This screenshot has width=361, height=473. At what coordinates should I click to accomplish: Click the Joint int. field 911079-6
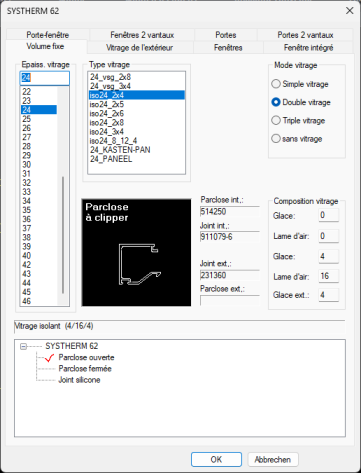[x=229, y=237]
